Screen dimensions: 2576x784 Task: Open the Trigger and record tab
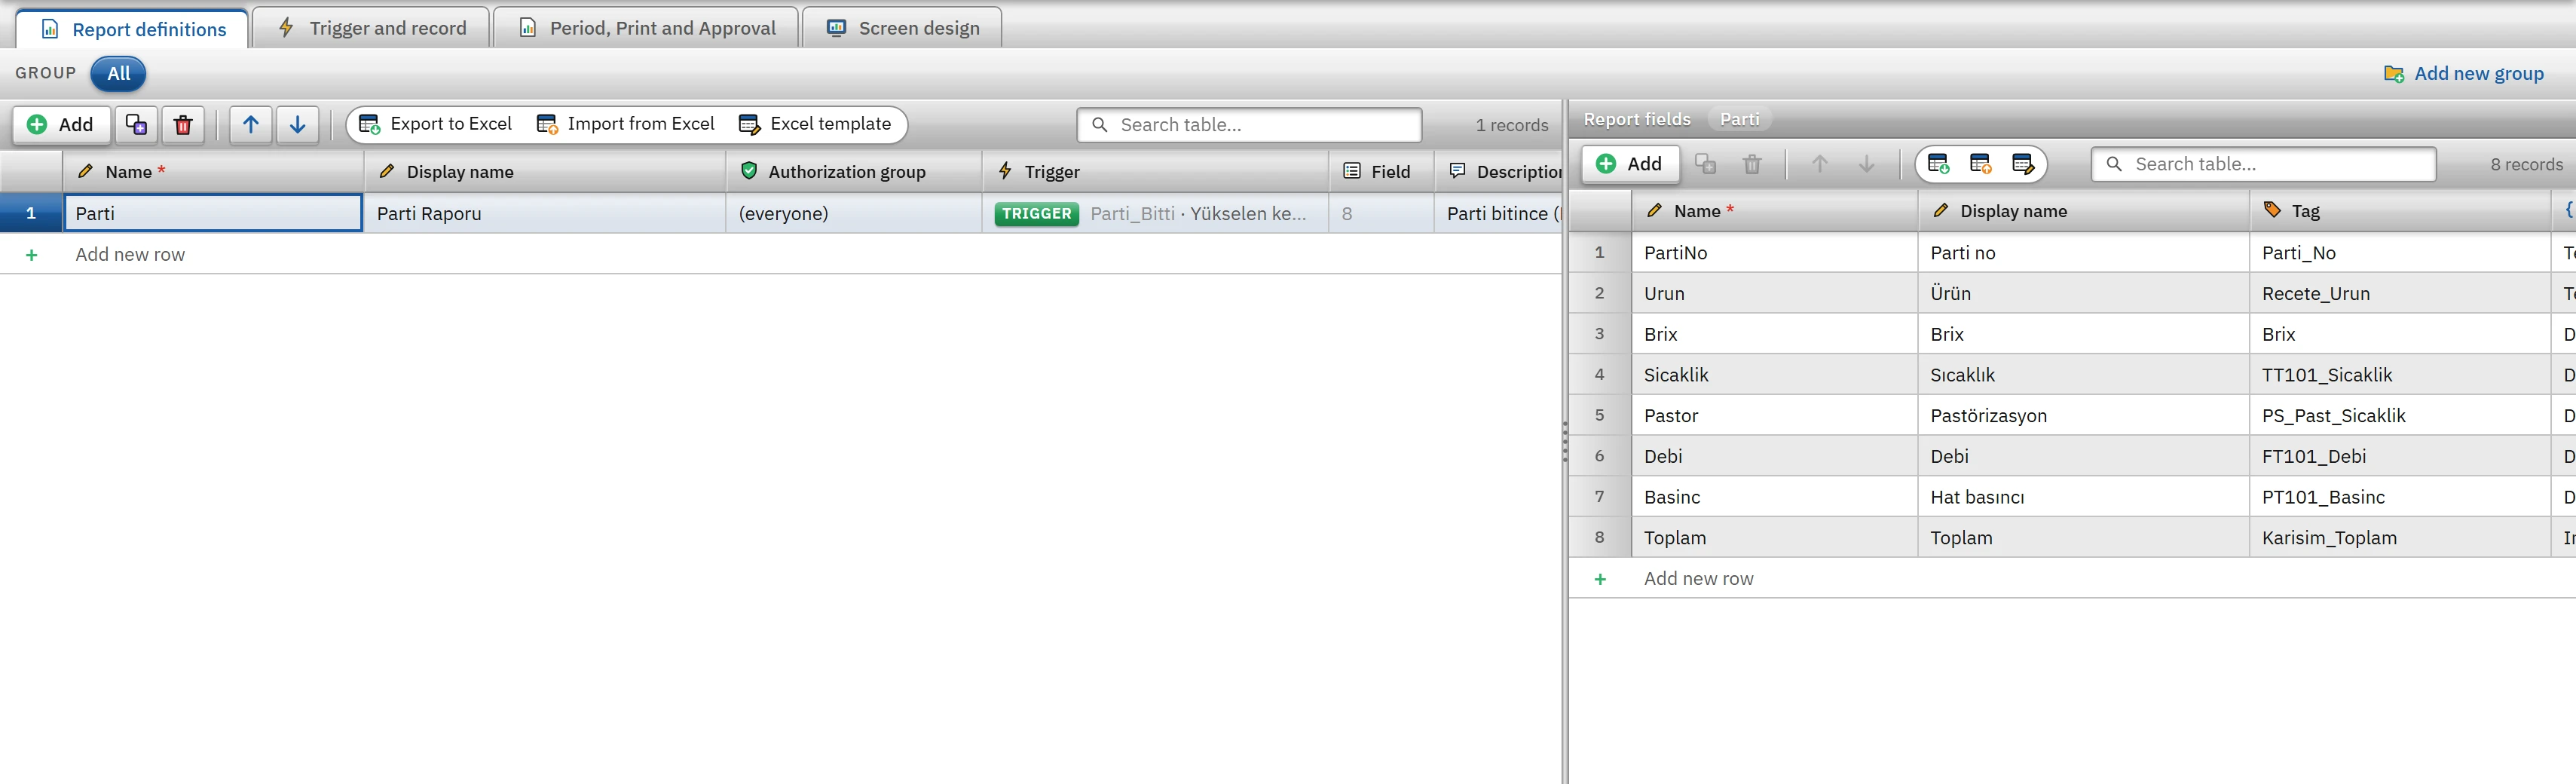pos(372,28)
